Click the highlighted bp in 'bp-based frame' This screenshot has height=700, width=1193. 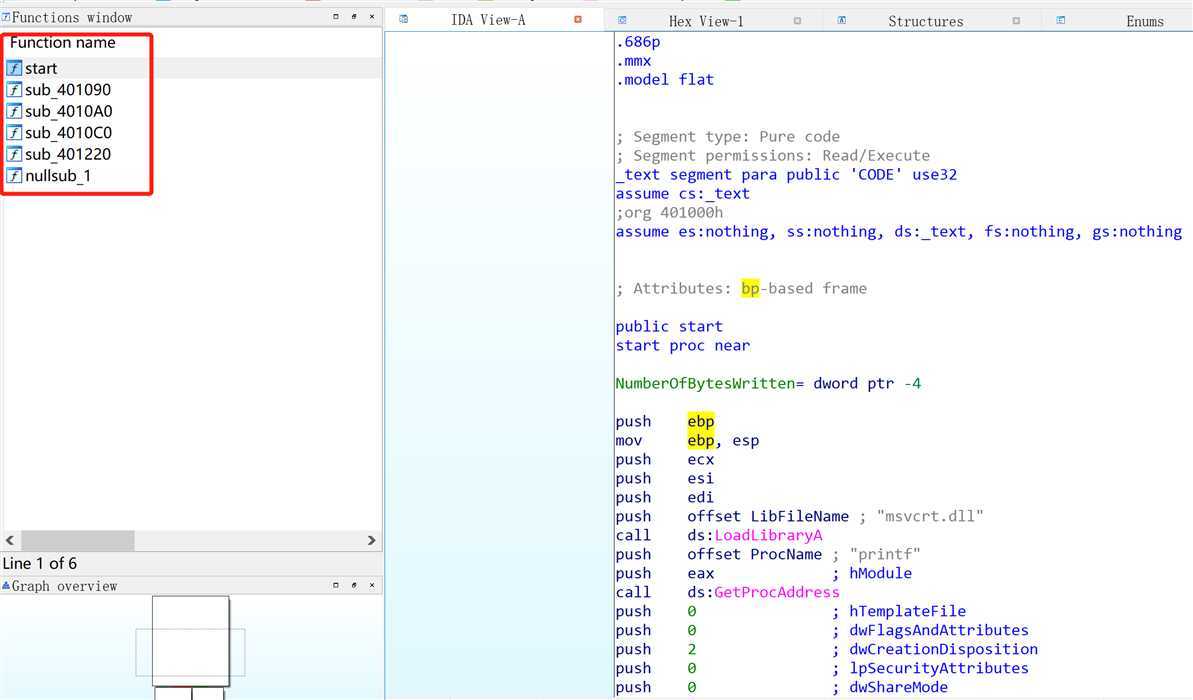point(750,288)
